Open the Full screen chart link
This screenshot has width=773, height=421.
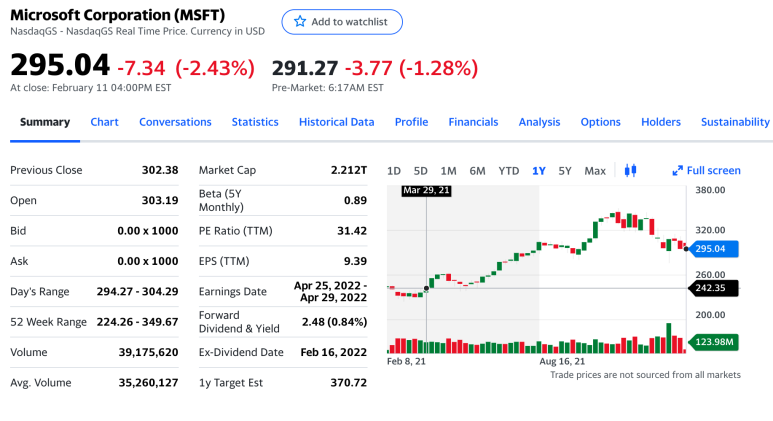[x=706, y=171]
